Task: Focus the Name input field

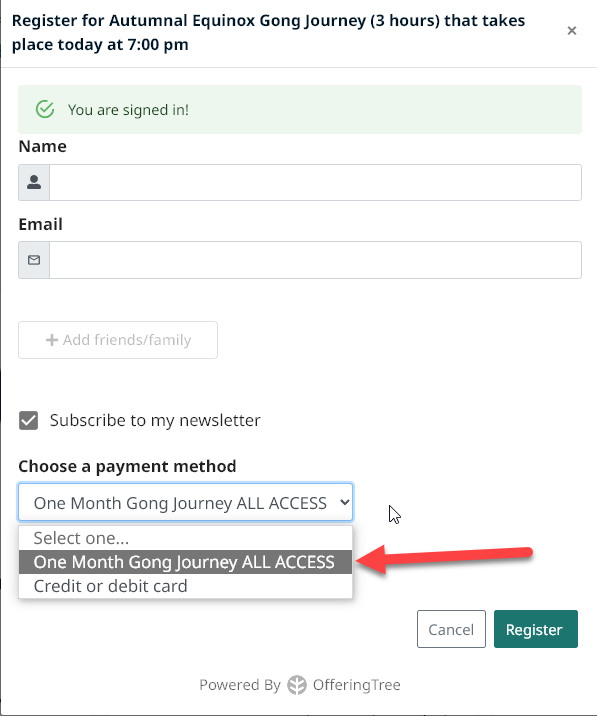Action: pos(315,182)
